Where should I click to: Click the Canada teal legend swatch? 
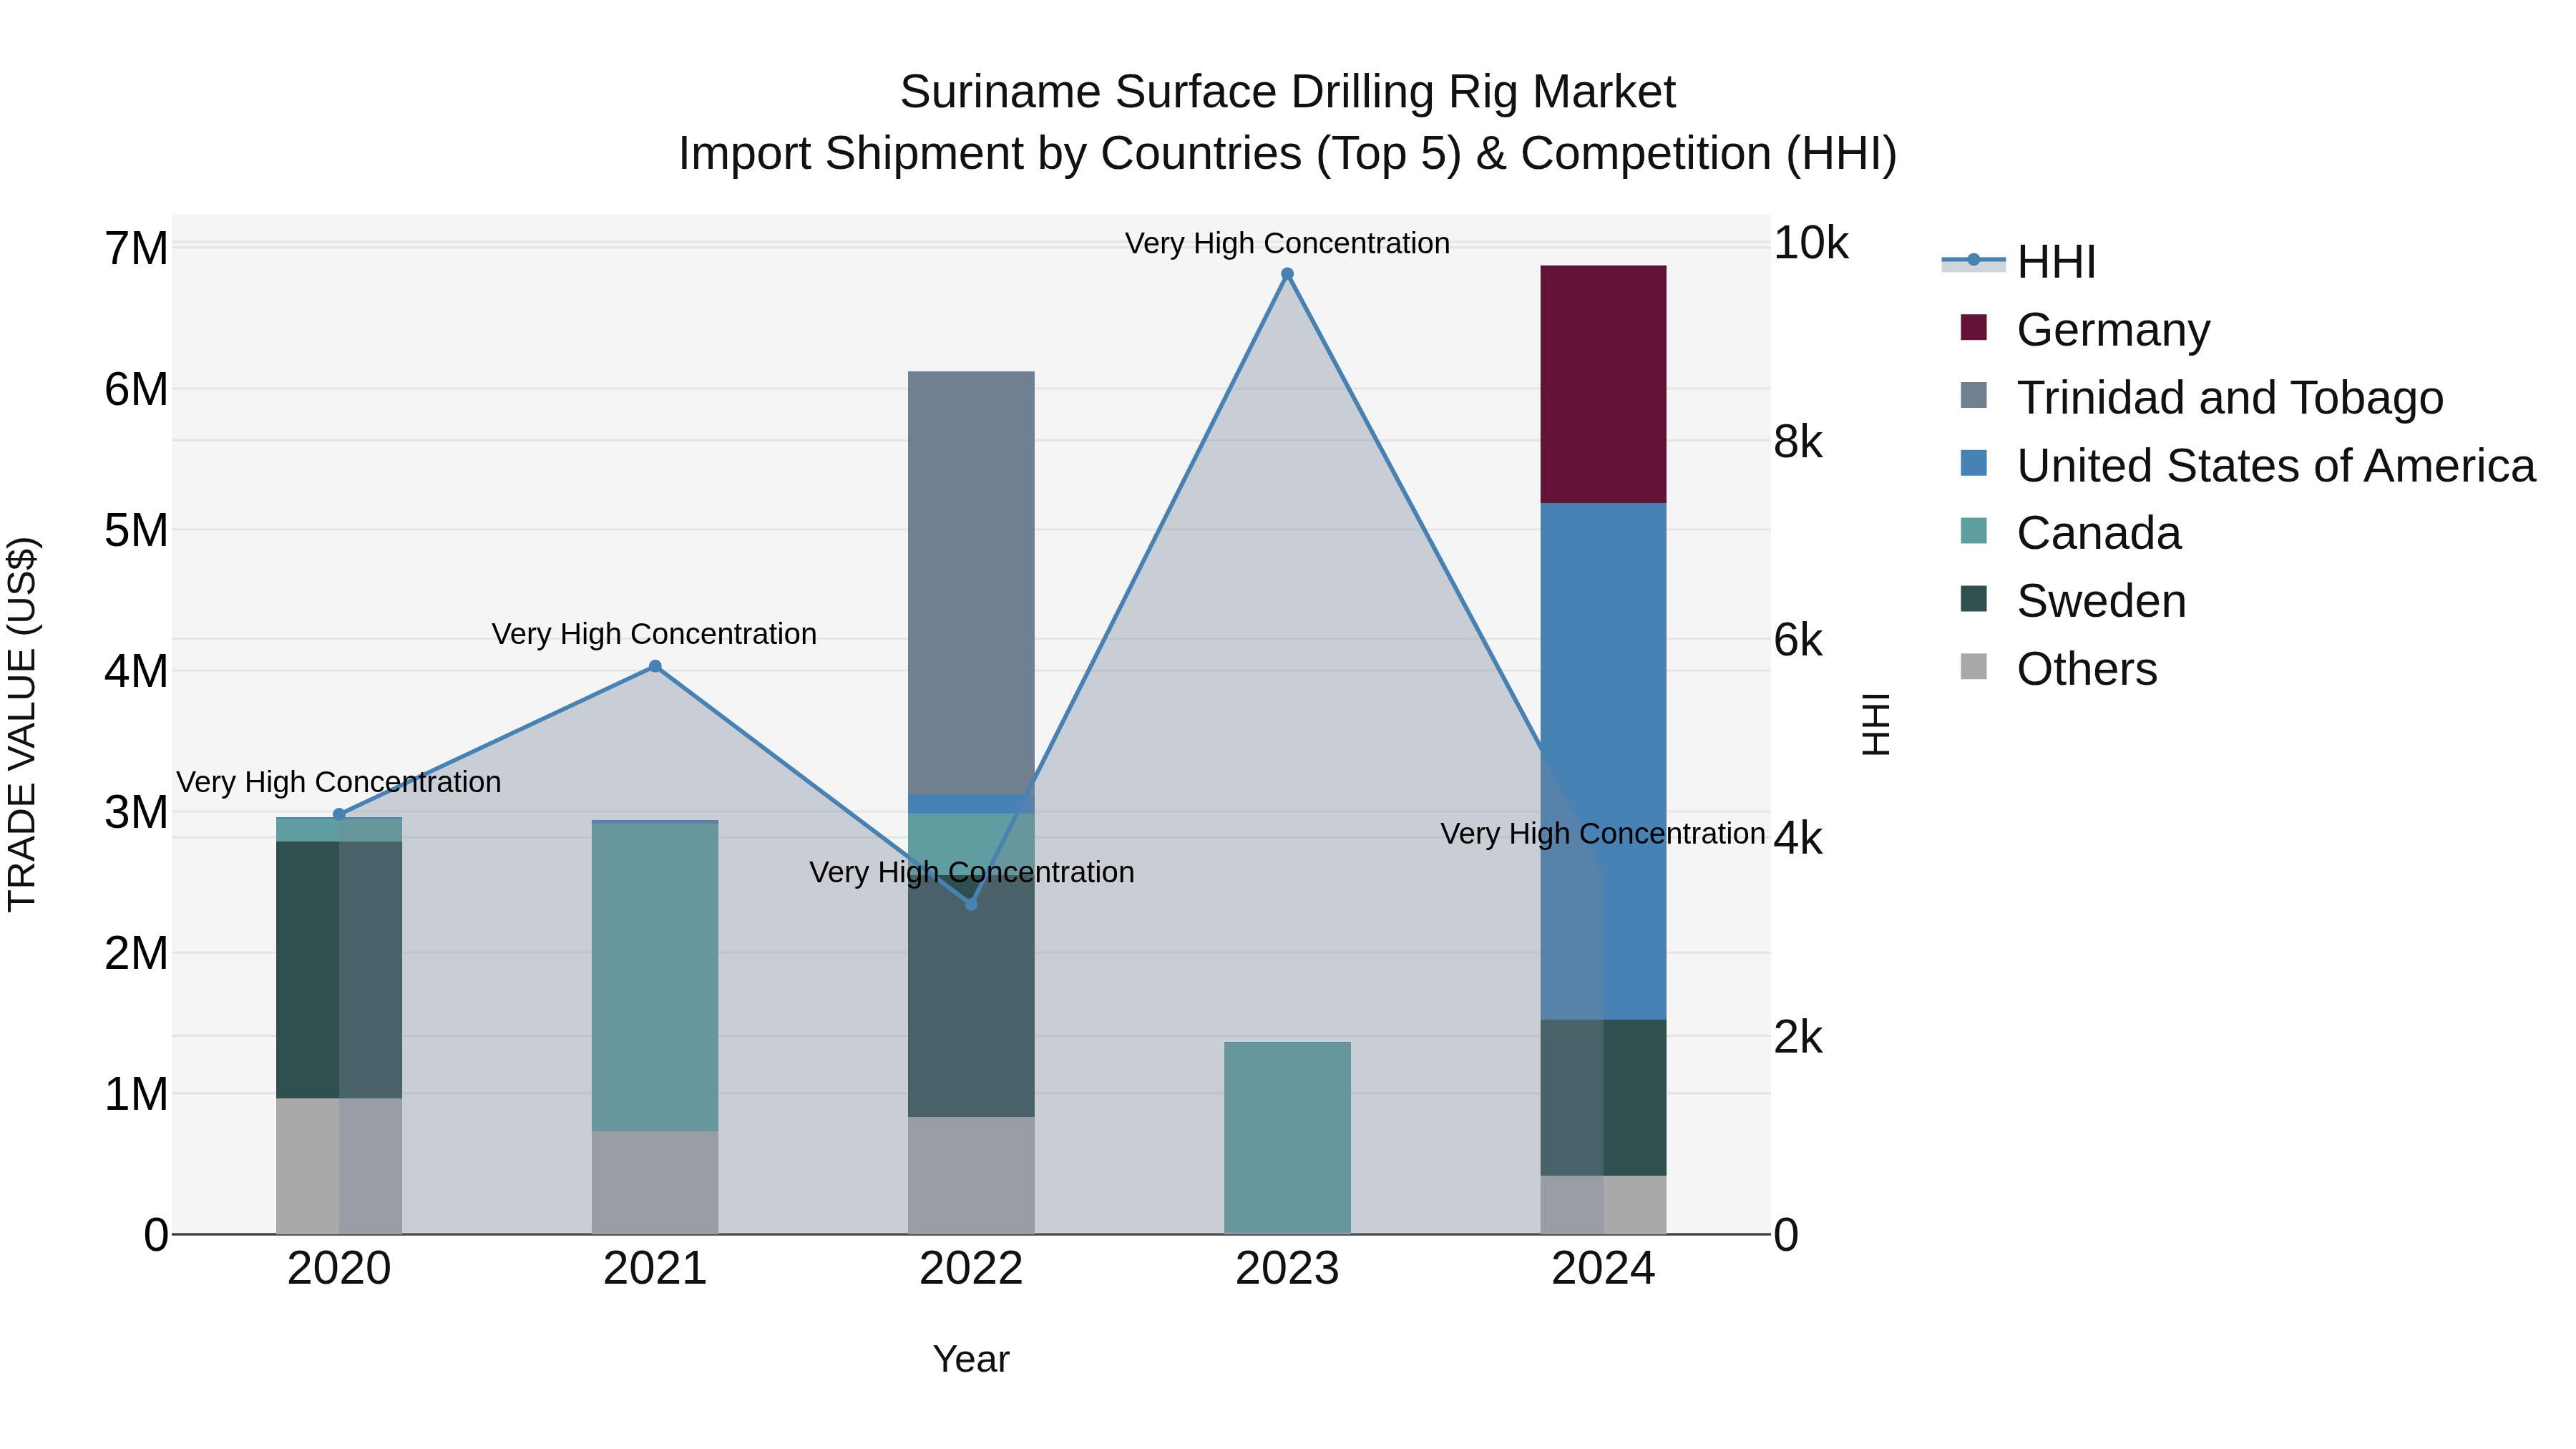coord(1974,531)
